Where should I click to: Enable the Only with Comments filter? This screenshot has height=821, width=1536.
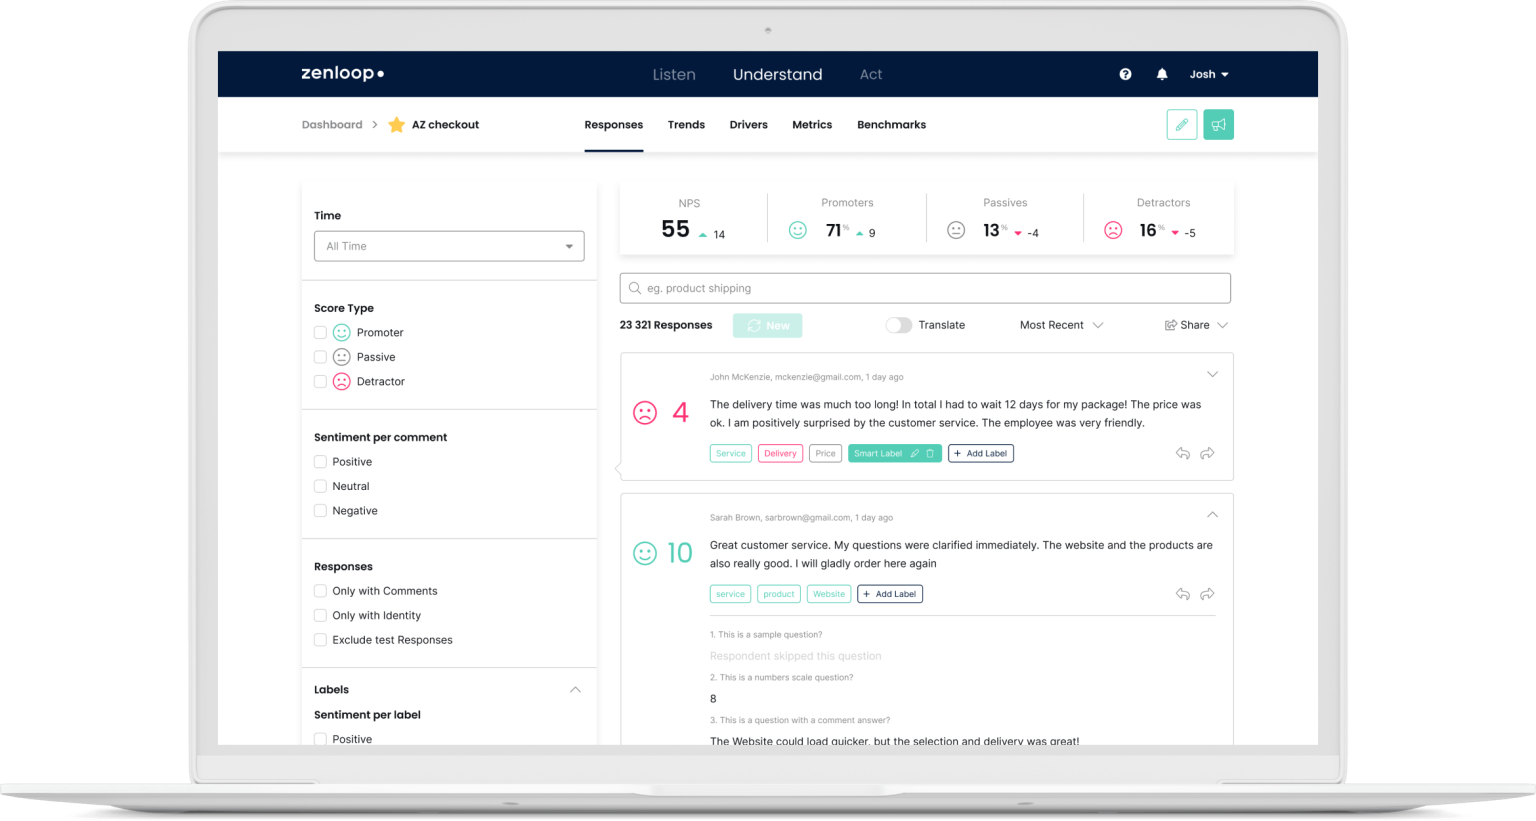click(x=320, y=591)
